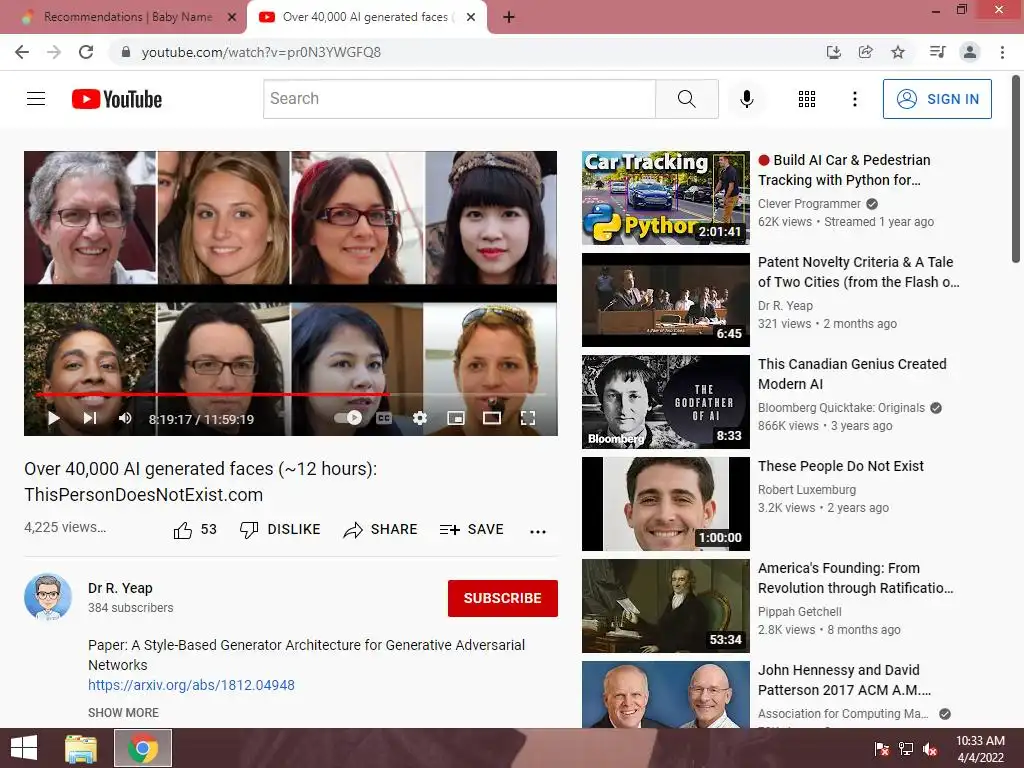Open Godfather of AI Bloomberg thumbnail

(665, 402)
